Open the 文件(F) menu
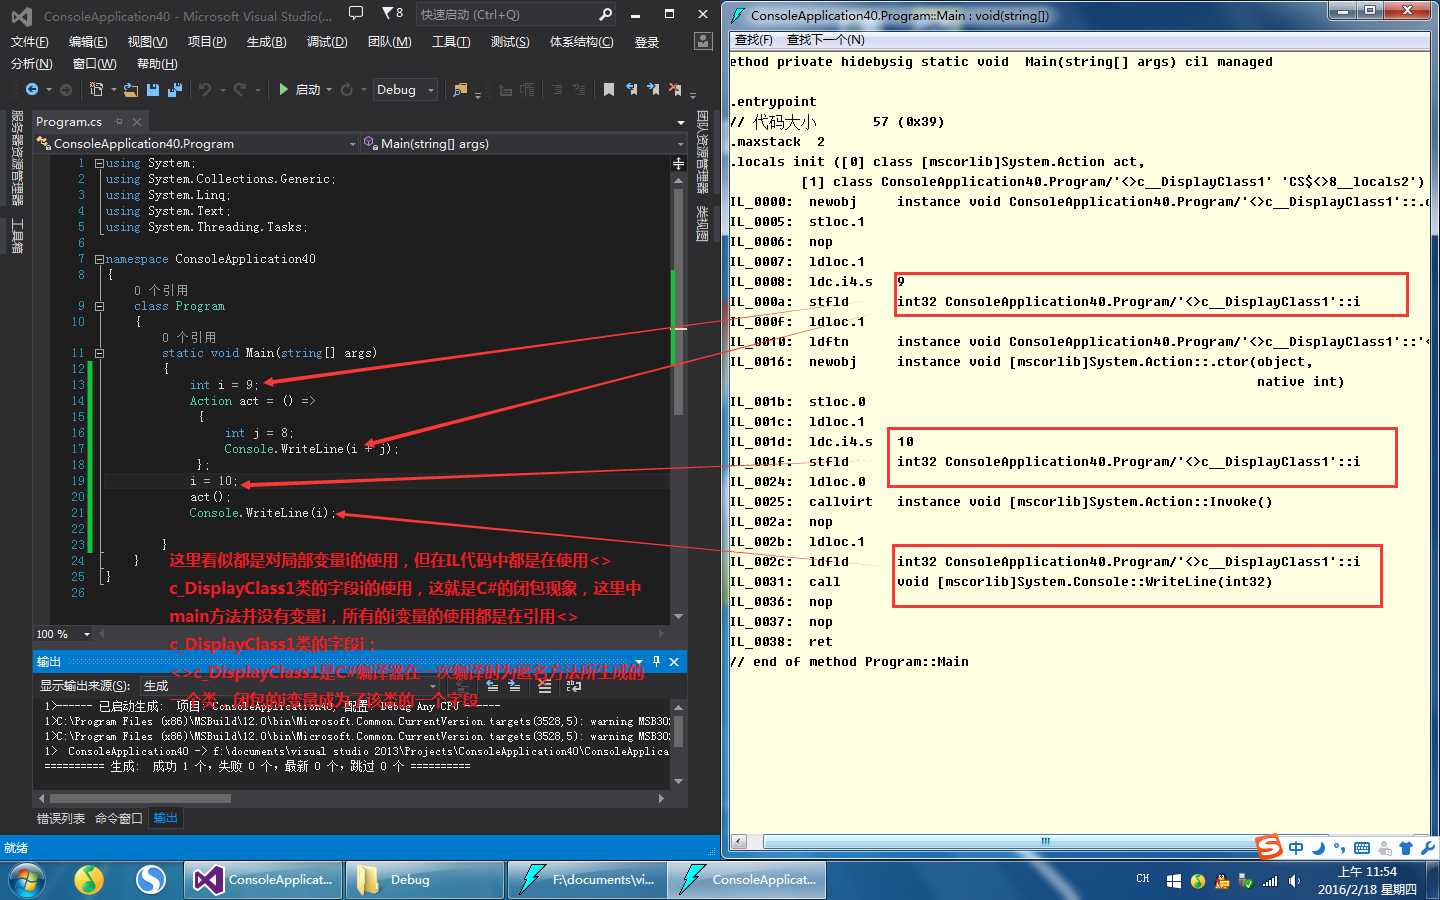The width and height of the screenshot is (1440, 900). (x=30, y=42)
